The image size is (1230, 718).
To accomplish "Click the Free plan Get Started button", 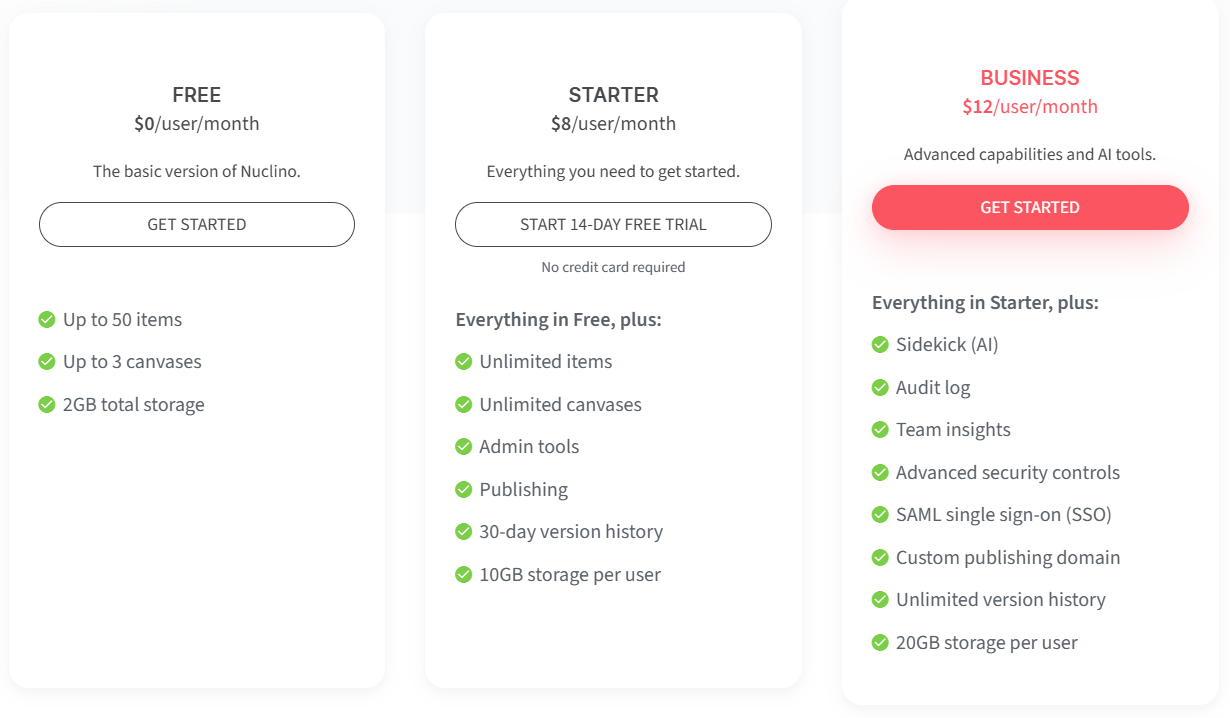I will click(197, 225).
